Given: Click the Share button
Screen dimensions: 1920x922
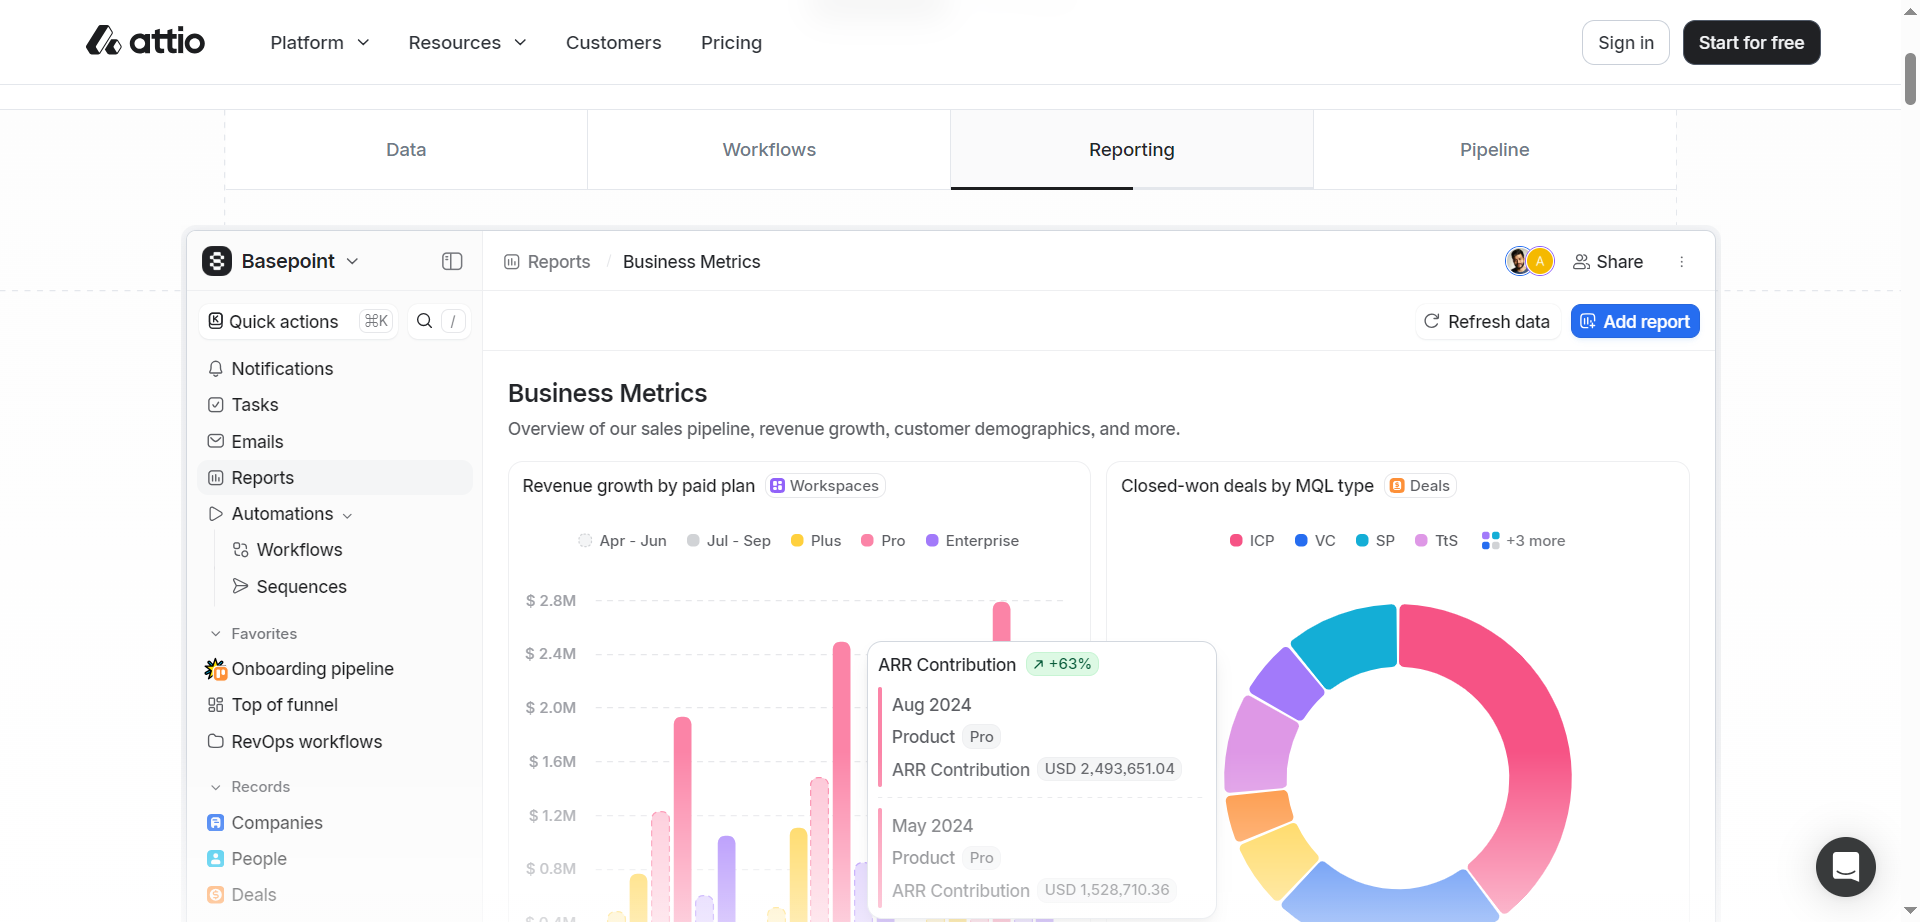Looking at the screenshot, I should pos(1608,262).
